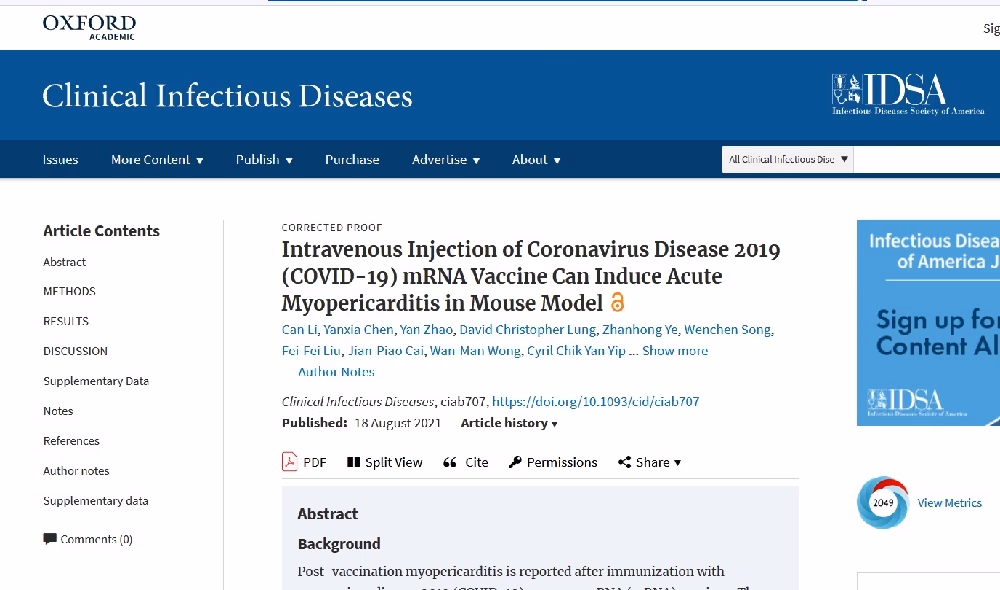Open the About menu

[536, 159]
